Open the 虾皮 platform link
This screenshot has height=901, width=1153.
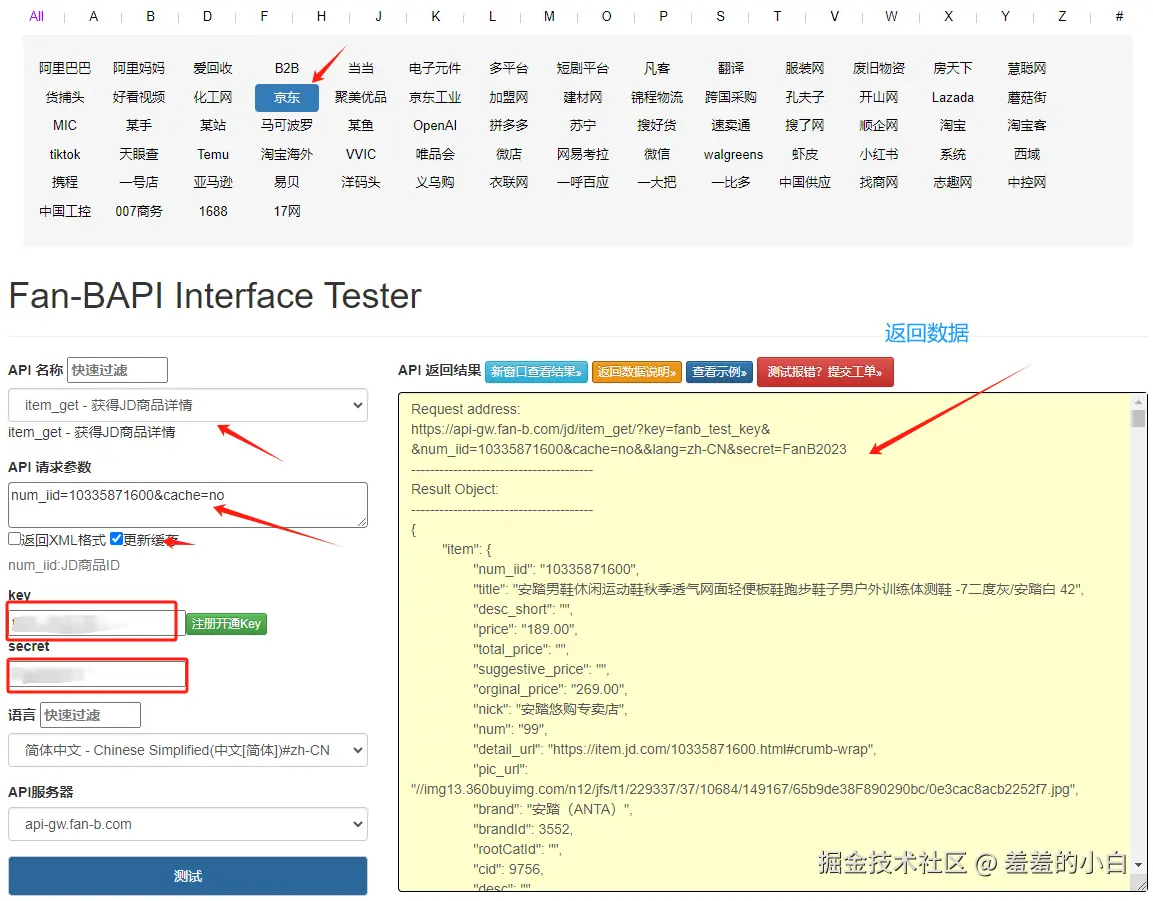coord(804,154)
